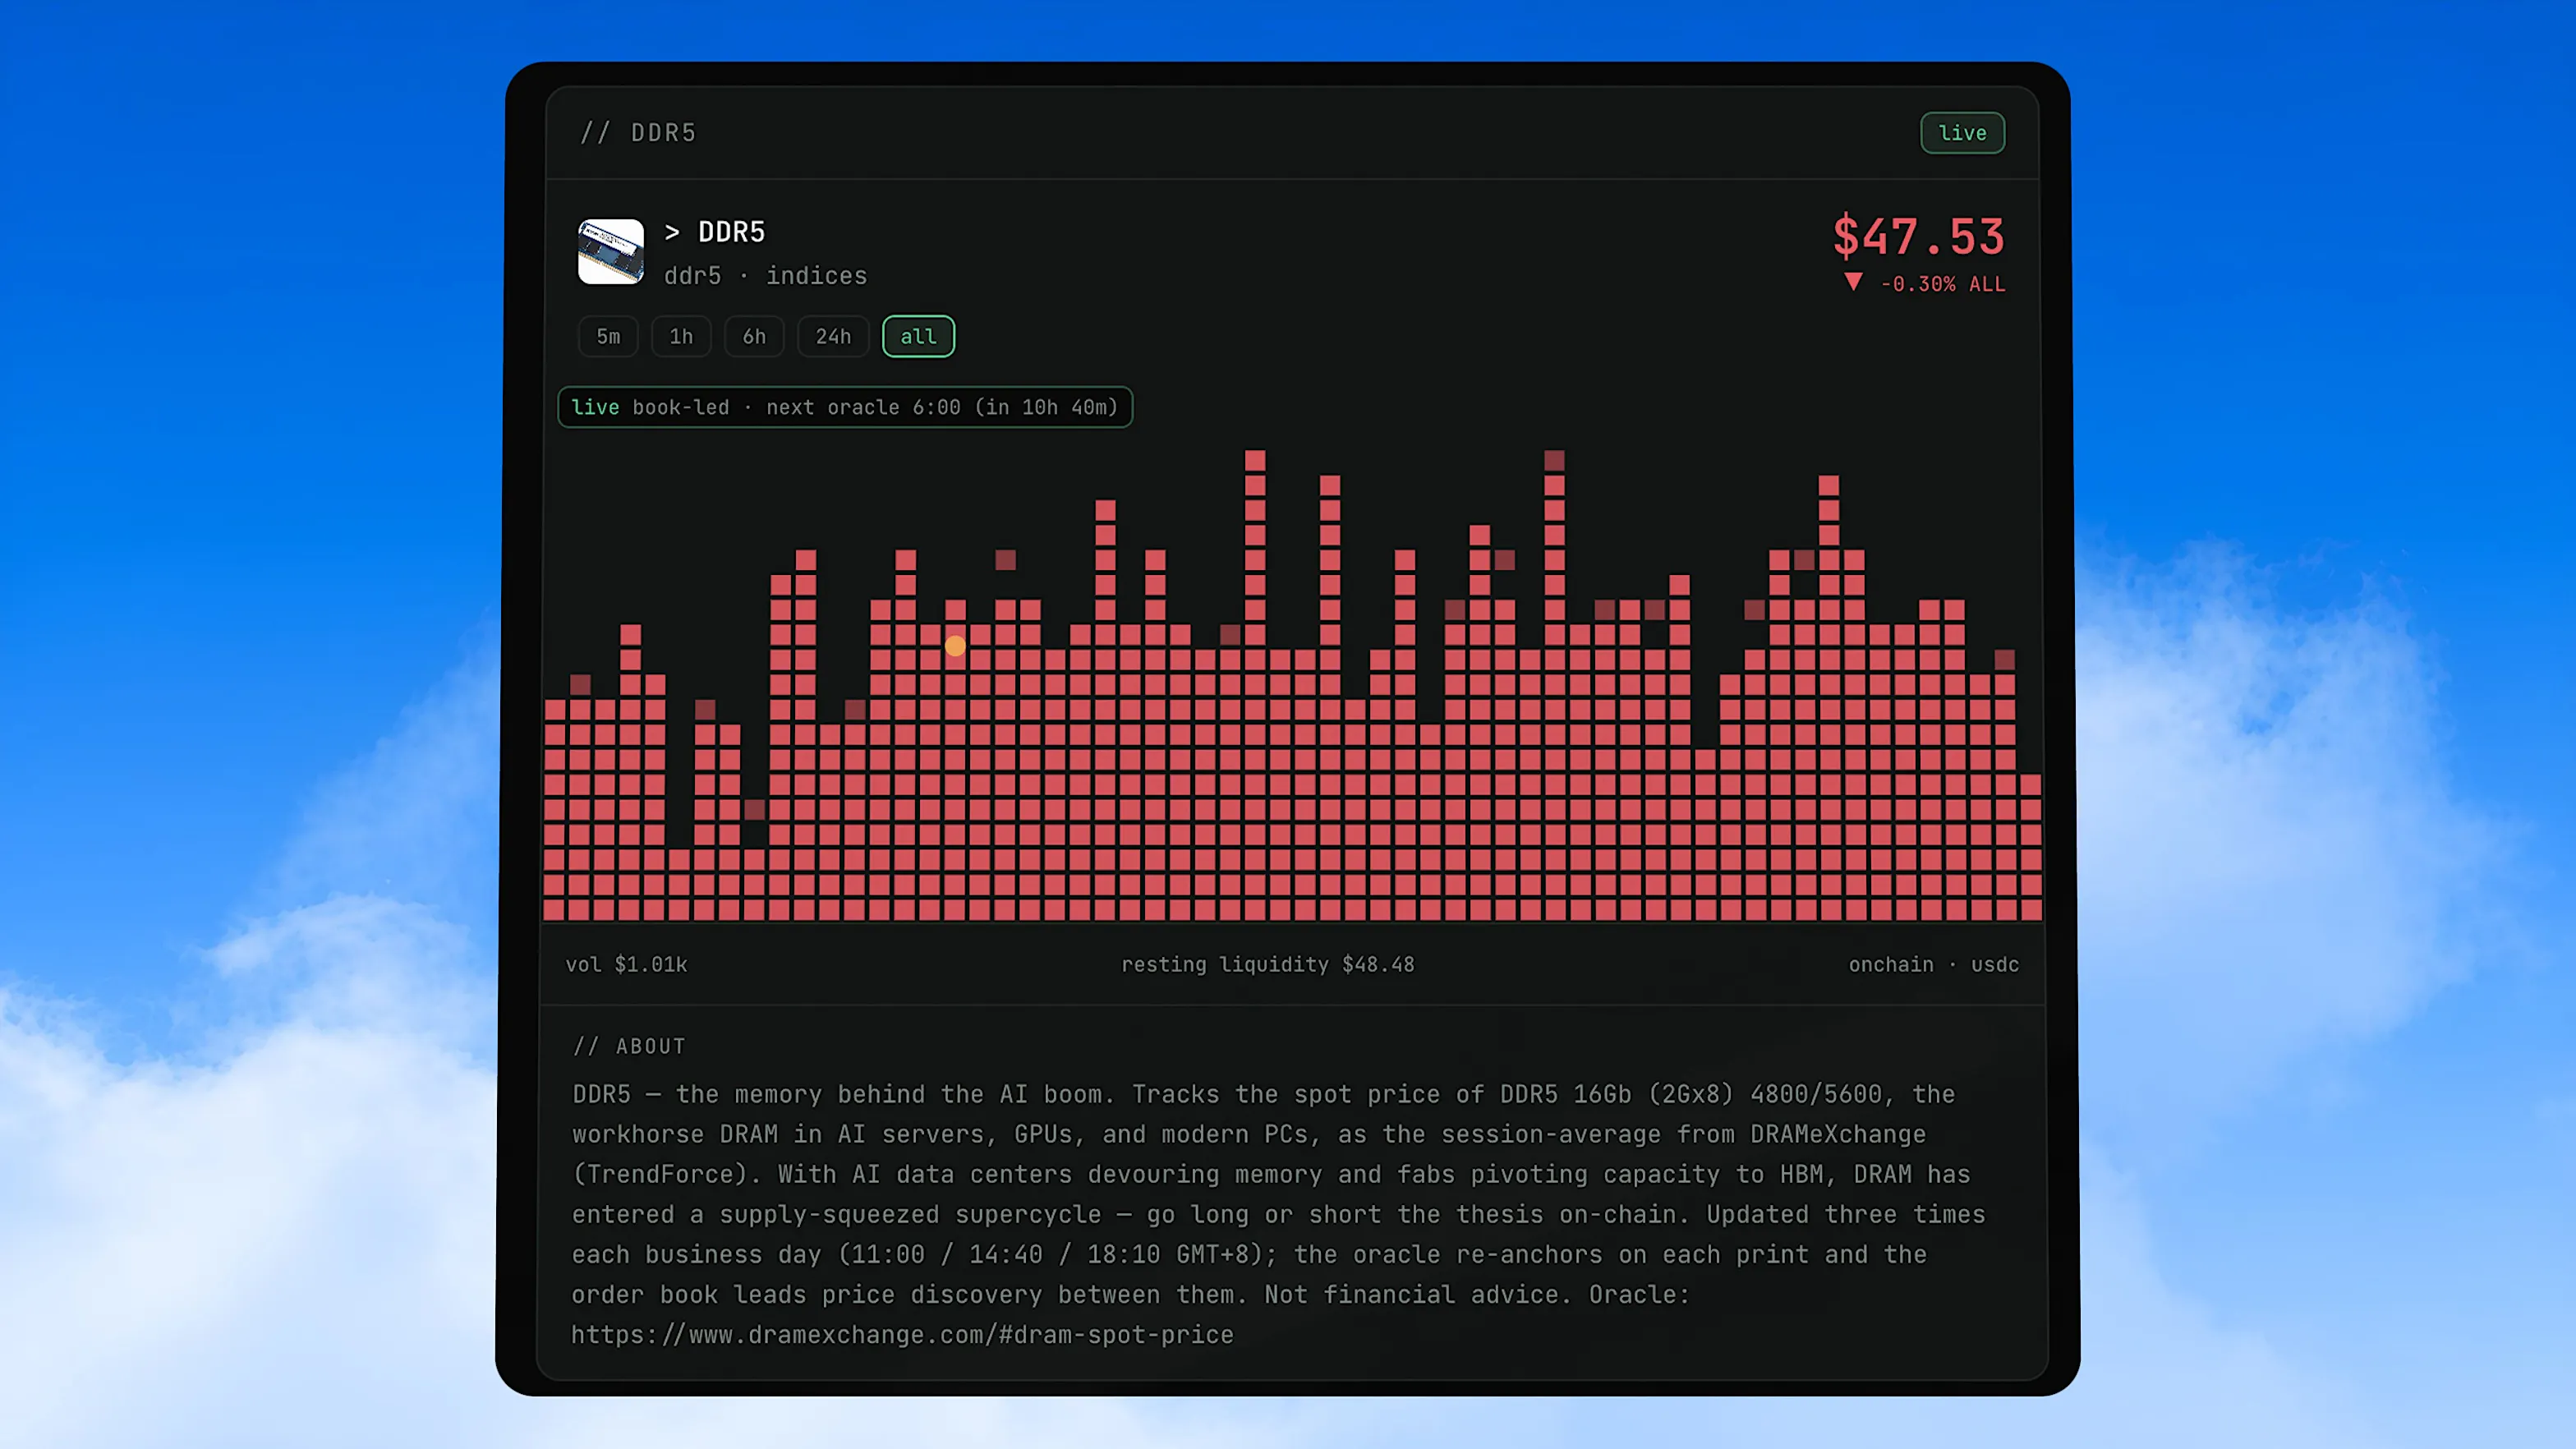Image resolution: width=2576 pixels, height=1449 pixels.
Task: Click the orange dot marker on chart
Action: tap(955, 646)
